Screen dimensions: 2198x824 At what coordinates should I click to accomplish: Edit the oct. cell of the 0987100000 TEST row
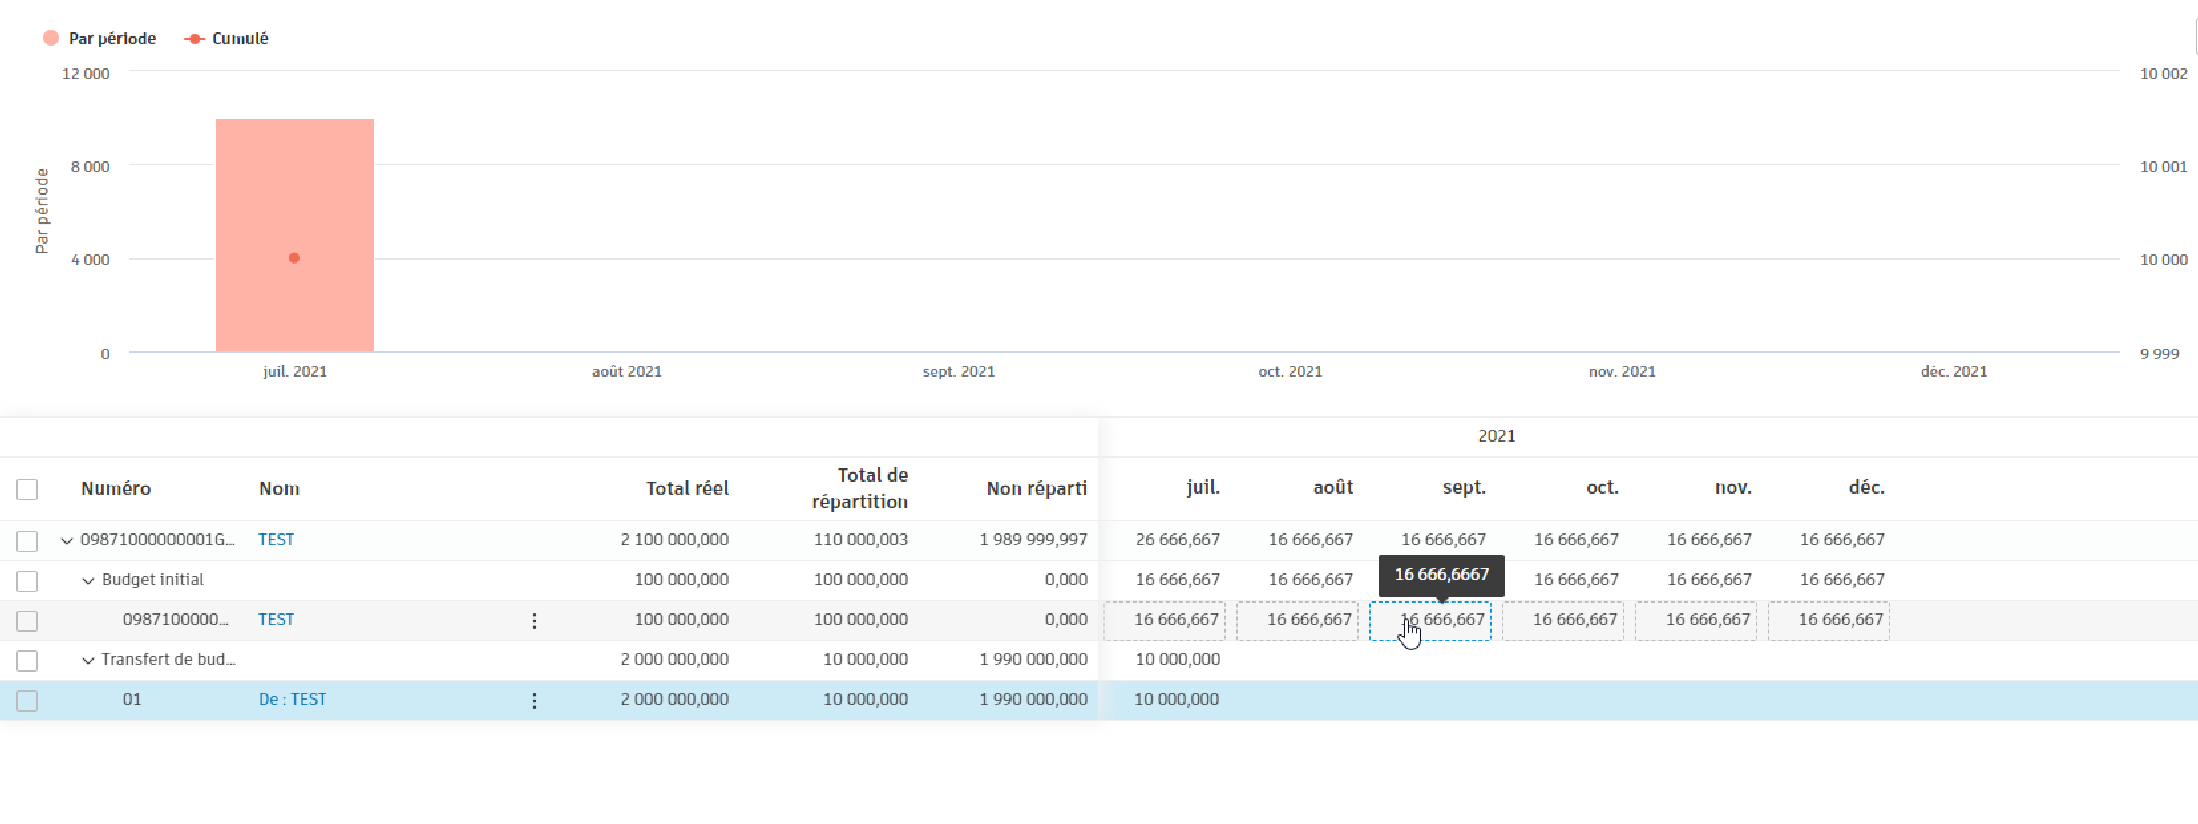tap(1563, 621)
